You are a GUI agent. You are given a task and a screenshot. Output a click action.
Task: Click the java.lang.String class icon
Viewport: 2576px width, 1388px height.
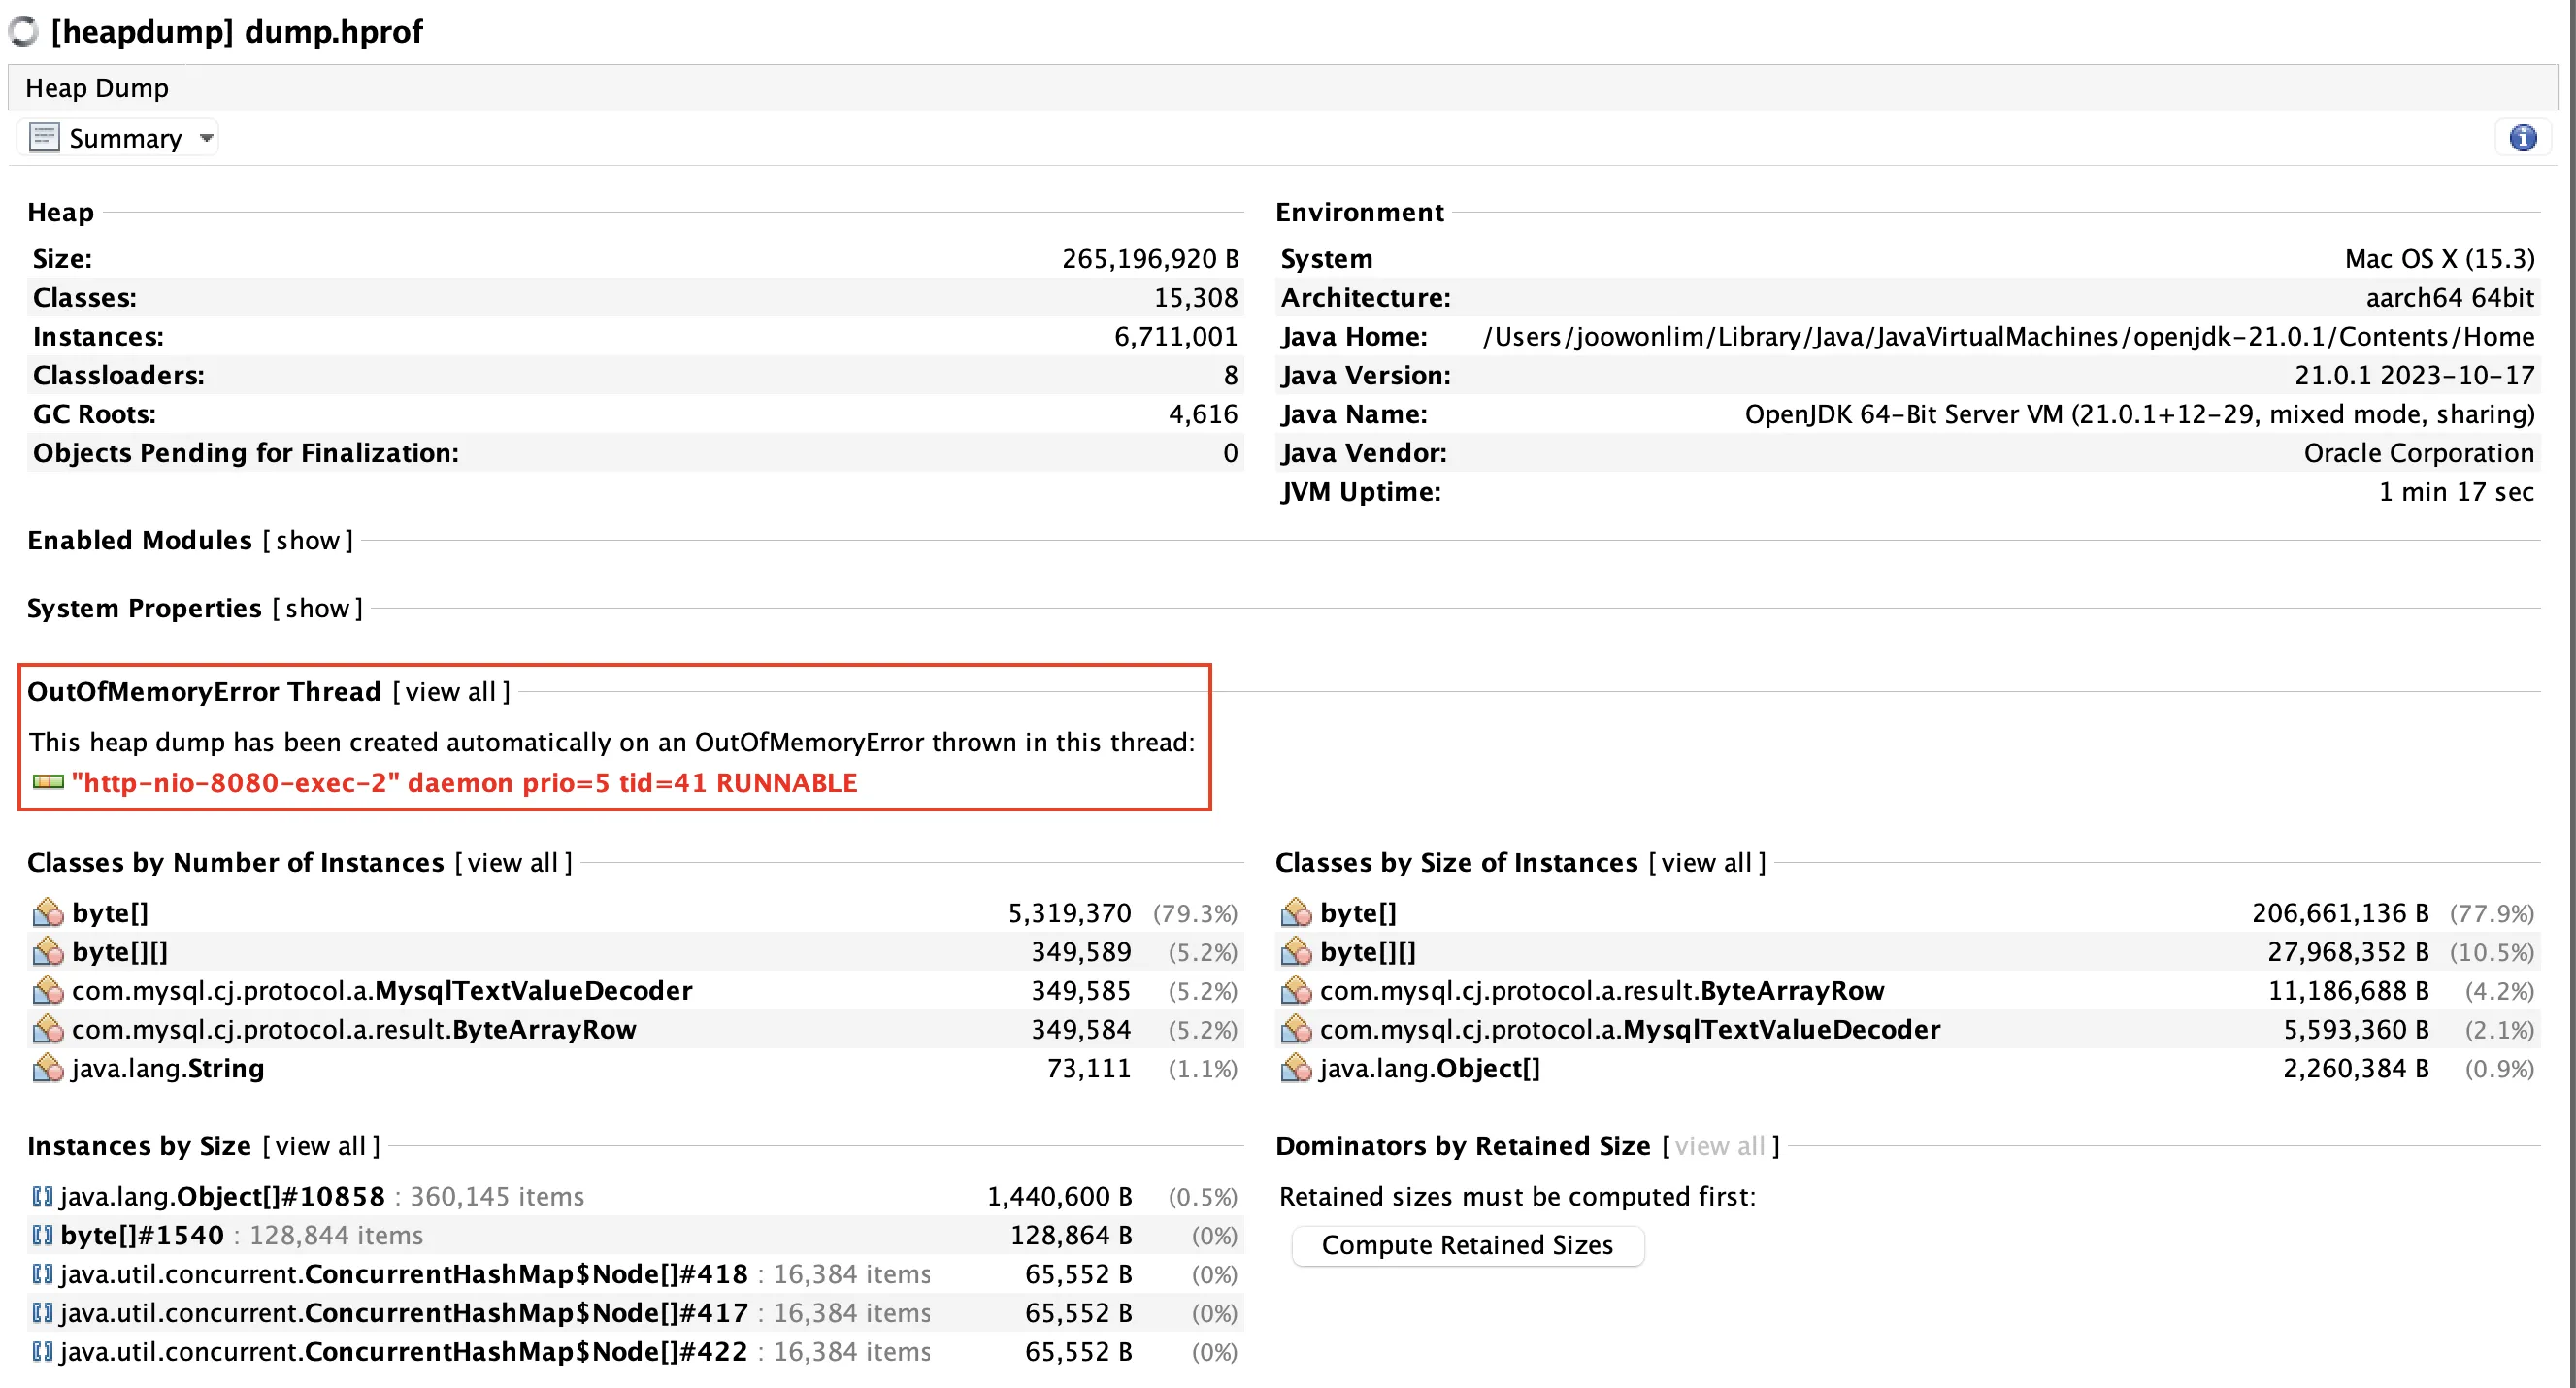tap(47, 1068)
